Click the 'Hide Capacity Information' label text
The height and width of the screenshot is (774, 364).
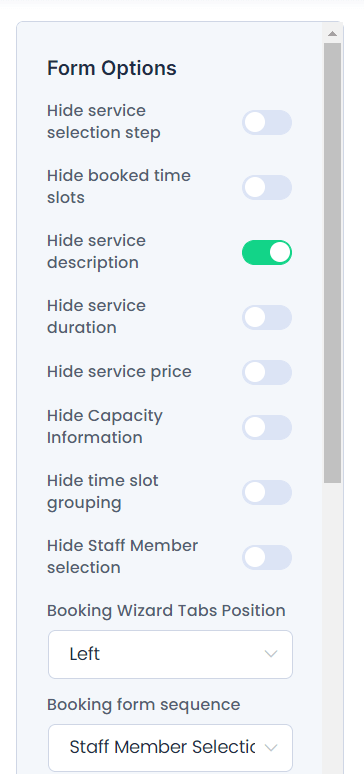[105, 426]
